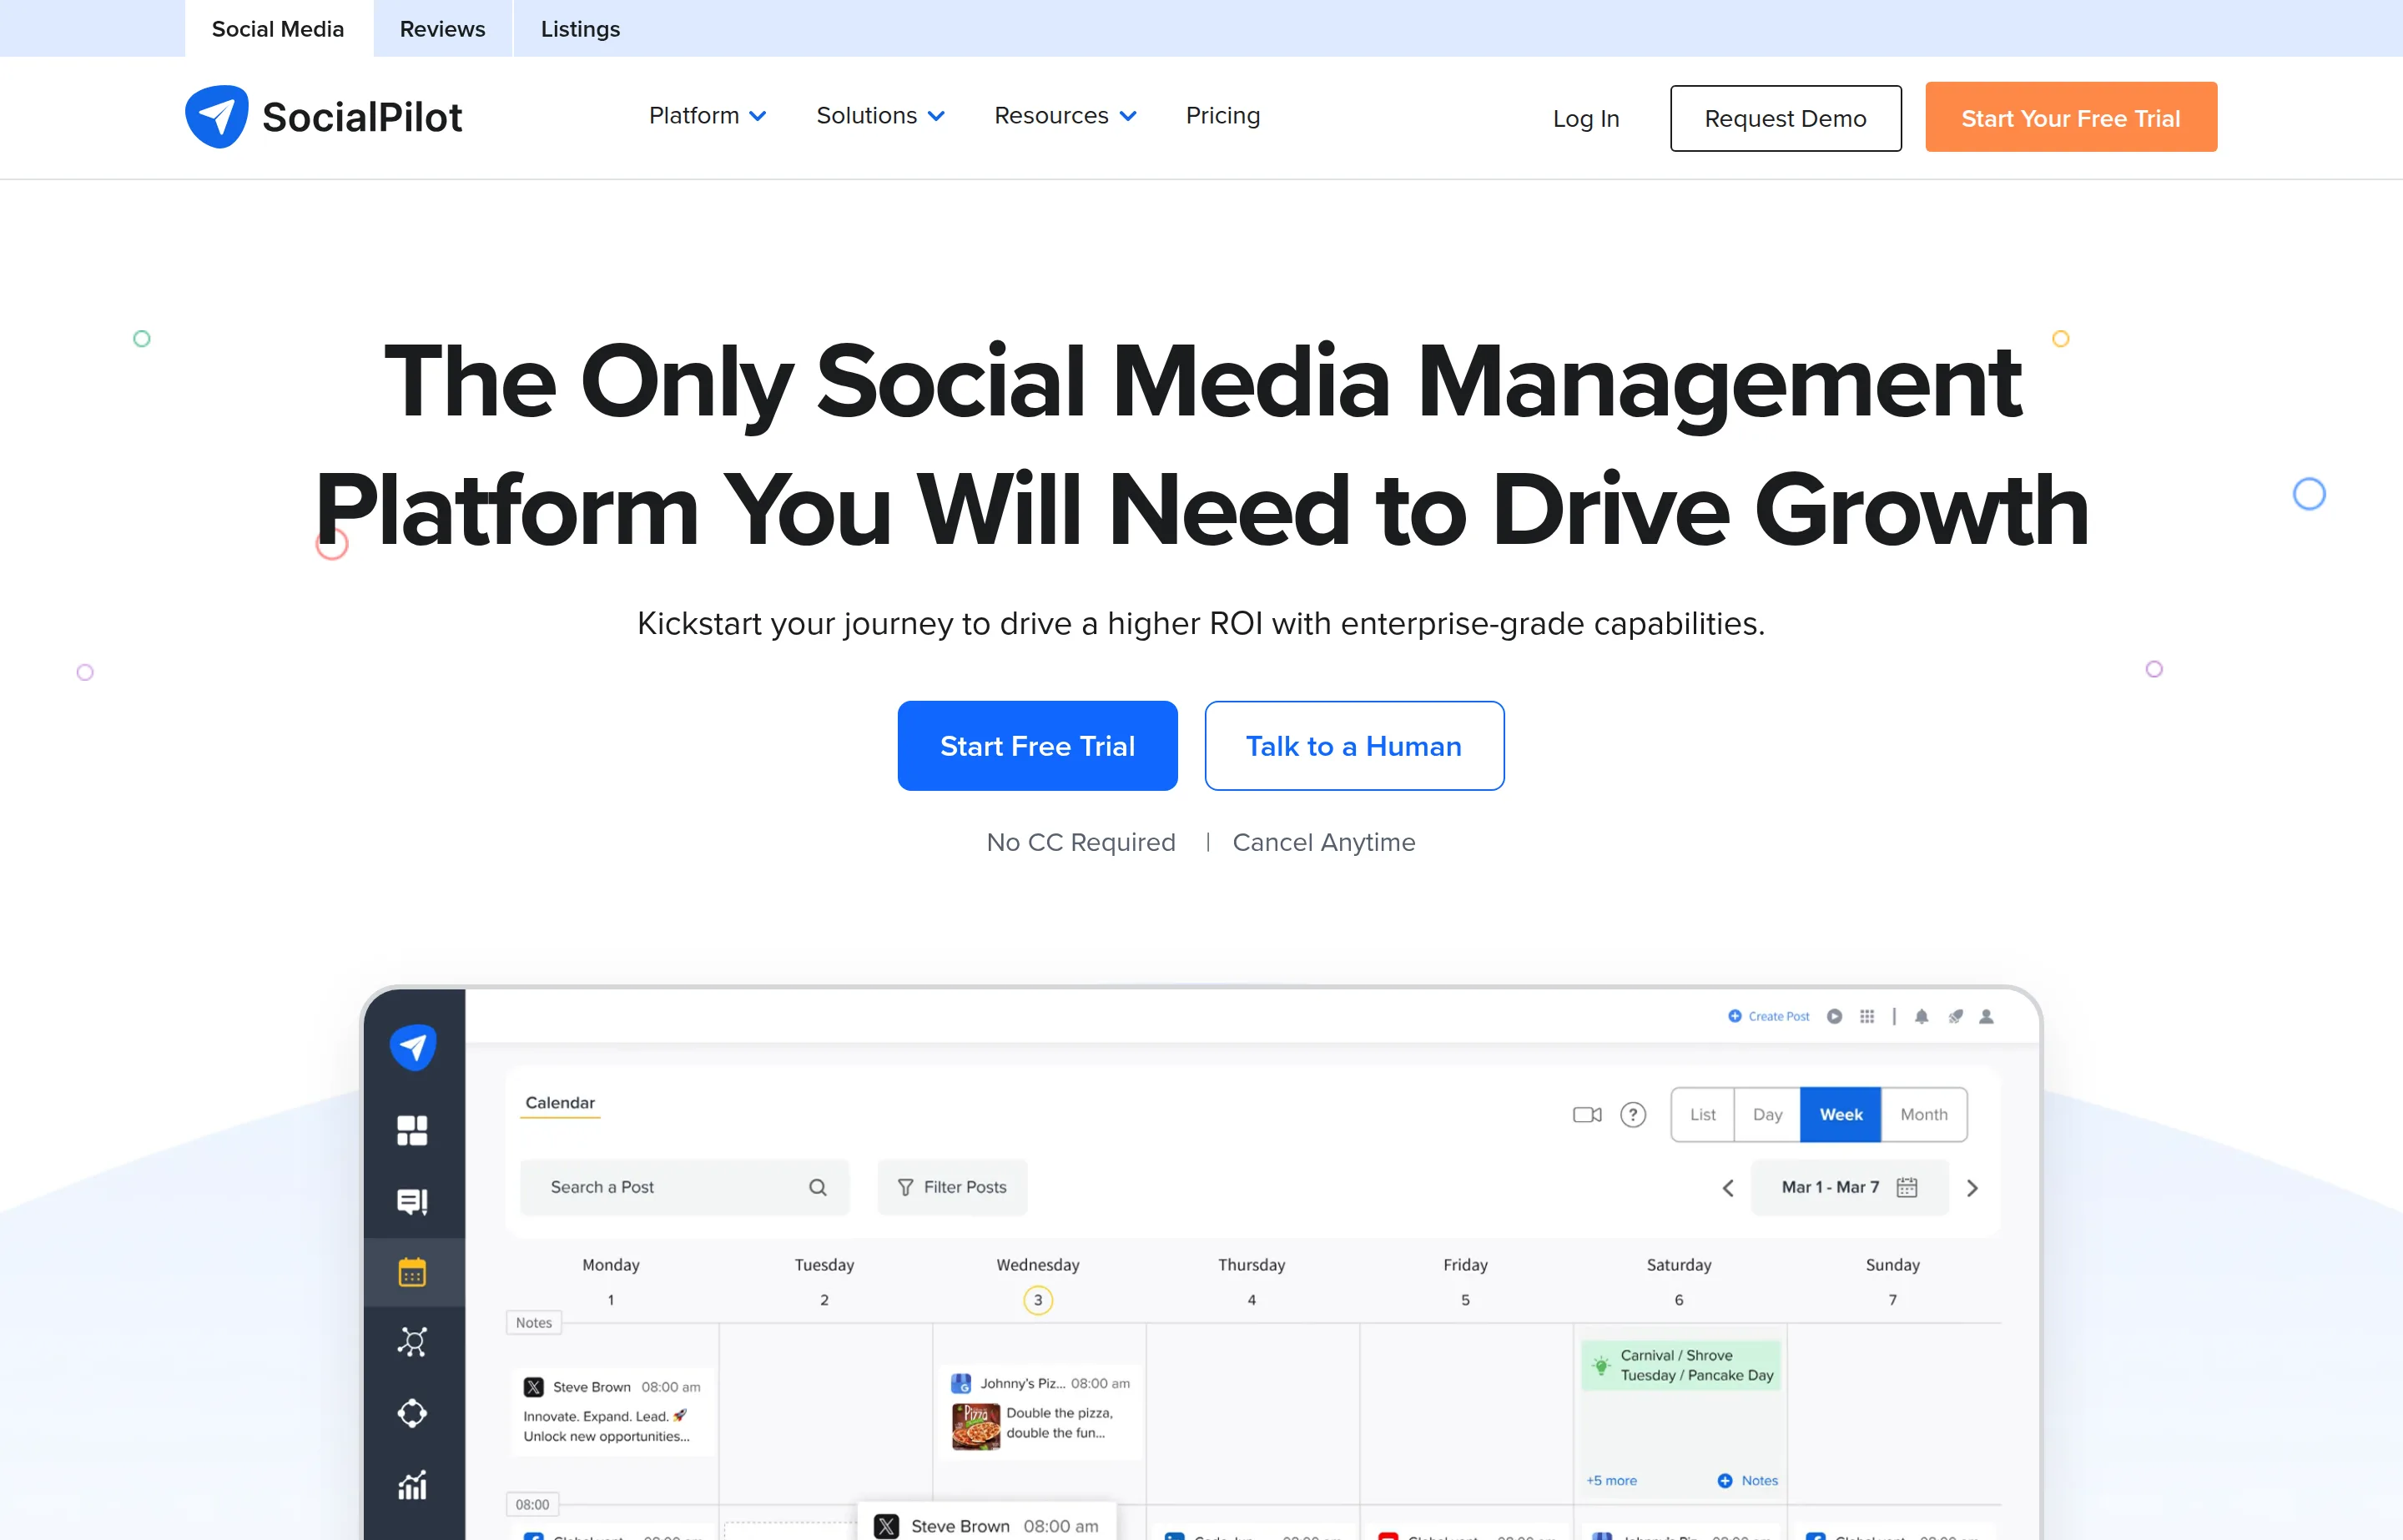Click the video camera icon near the view switcher

click(x=1587, y=1114)
